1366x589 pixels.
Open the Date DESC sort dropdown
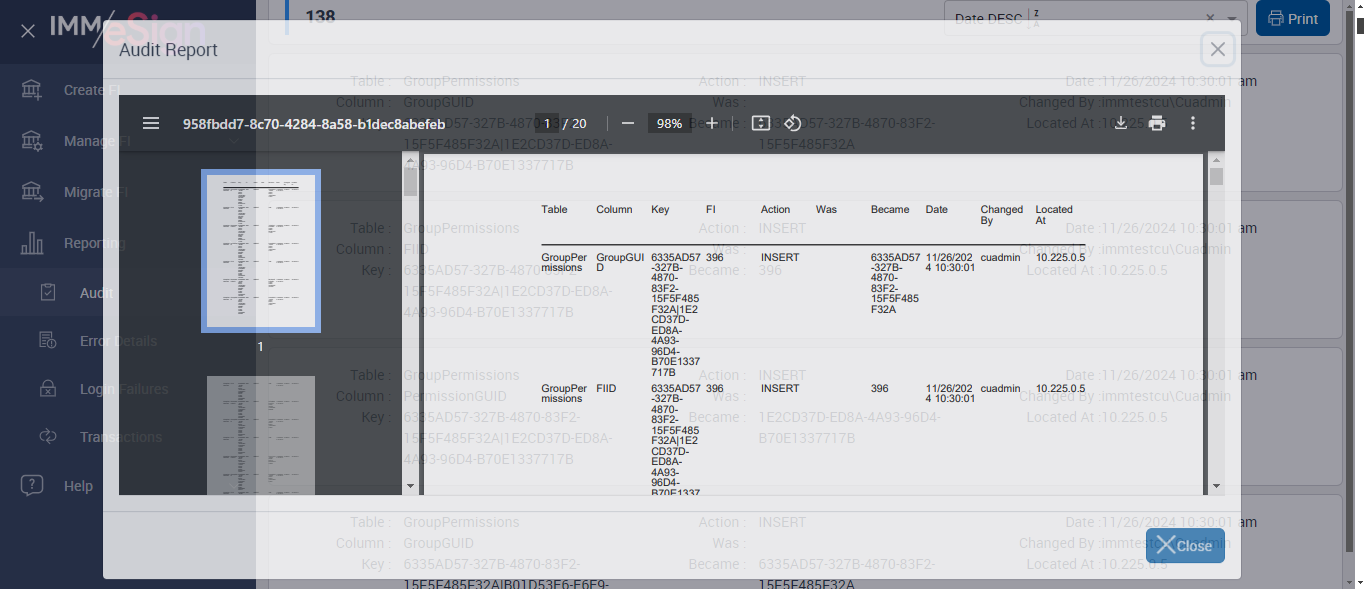tap(1233, 18)
